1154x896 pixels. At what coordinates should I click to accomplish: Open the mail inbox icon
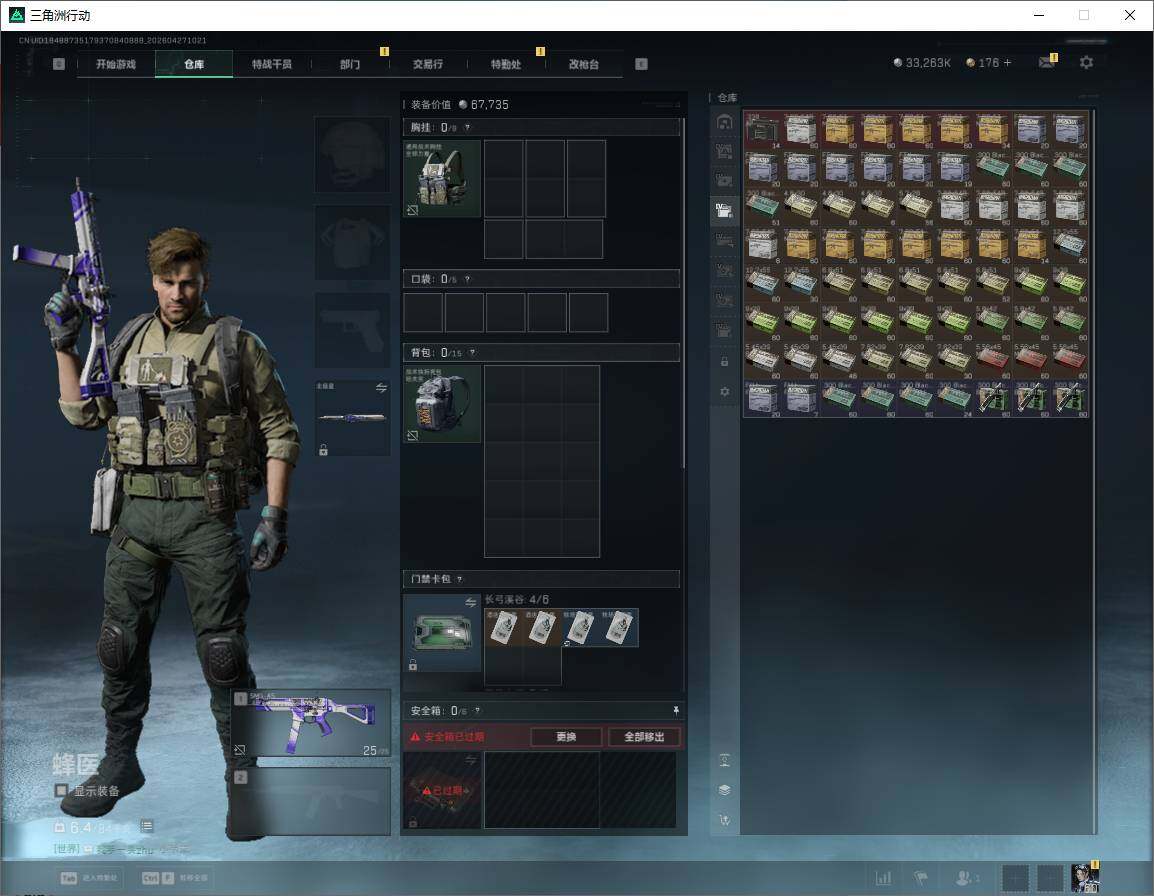(1047, 63)
